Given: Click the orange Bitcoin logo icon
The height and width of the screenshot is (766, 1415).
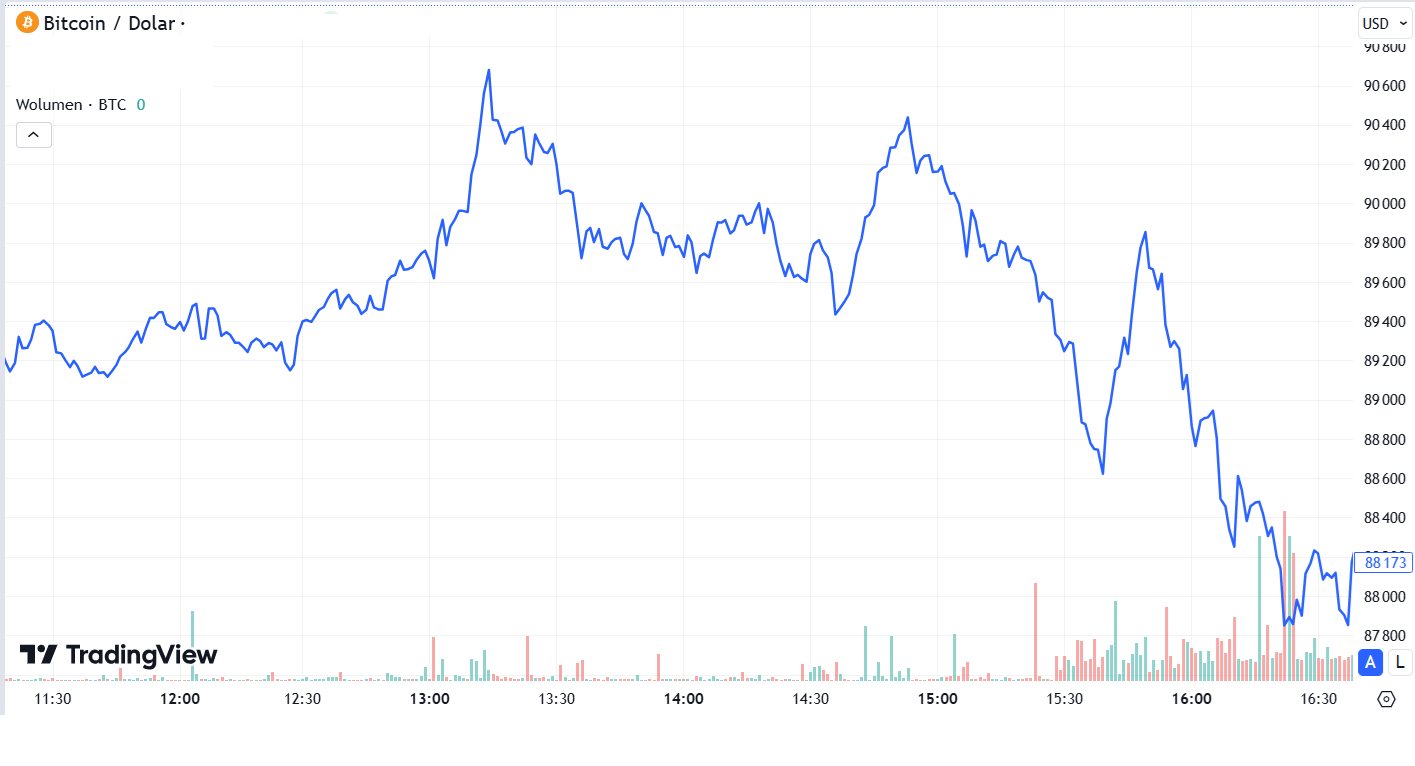Looking at the screenshot, I should click(x=27, y=23).
